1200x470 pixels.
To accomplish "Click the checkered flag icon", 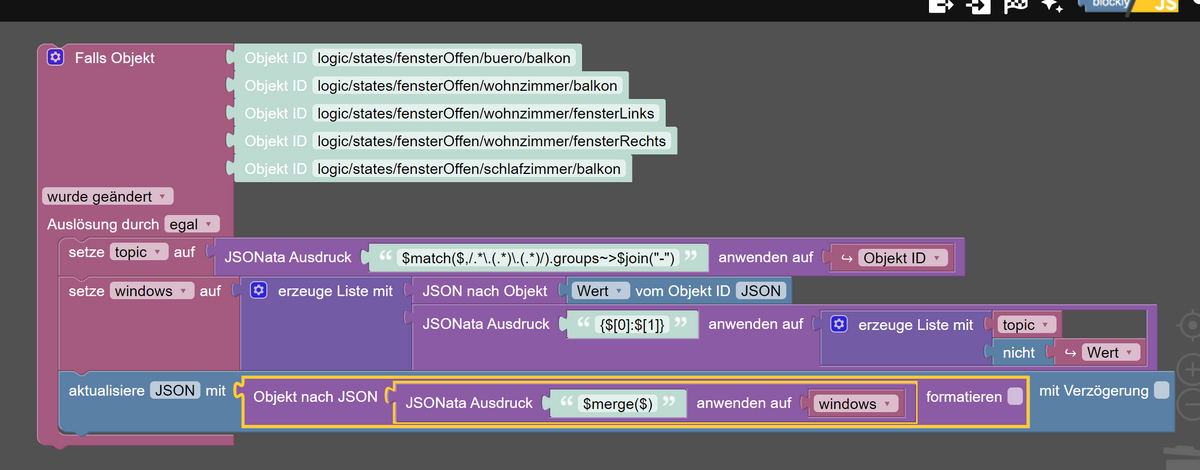I will pyautogui.click(x=1016, y=6).
